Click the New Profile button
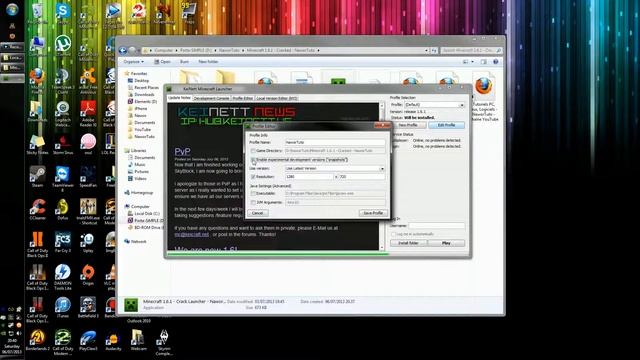Viewport: 640px width, 360px height. click(x=408, y=125)
